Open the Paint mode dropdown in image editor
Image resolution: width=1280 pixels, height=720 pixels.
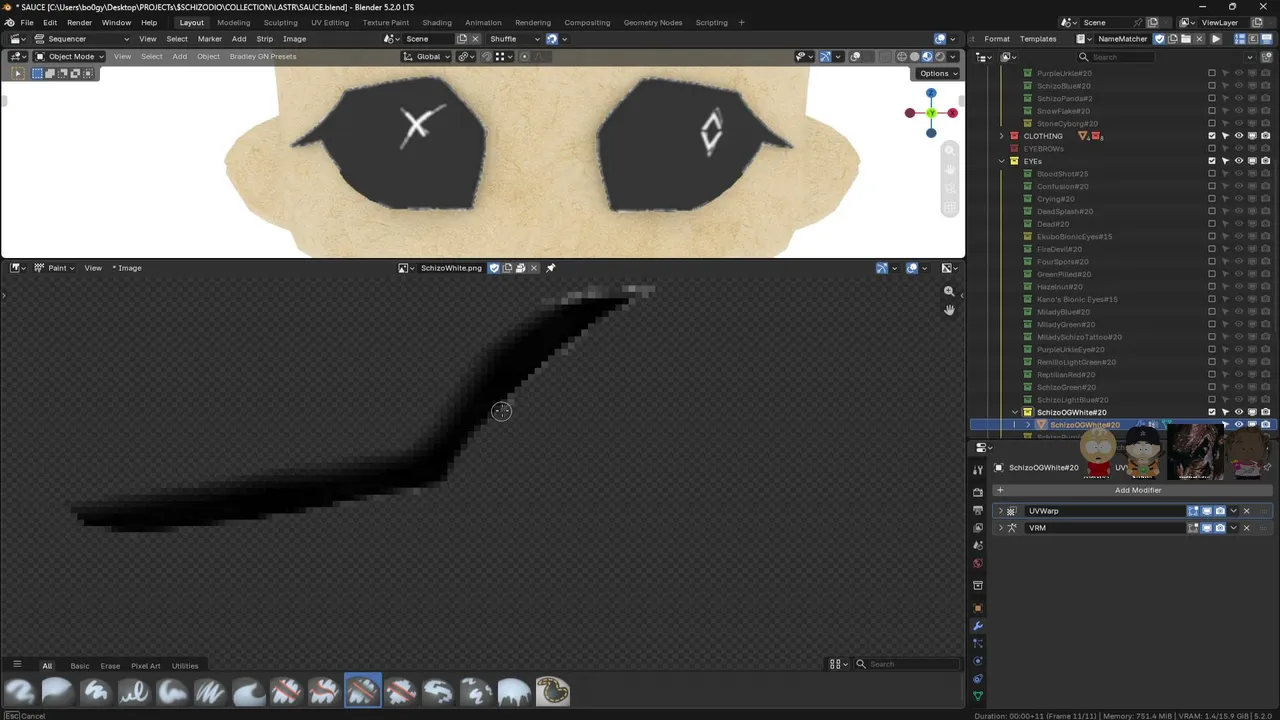(55, 268)
